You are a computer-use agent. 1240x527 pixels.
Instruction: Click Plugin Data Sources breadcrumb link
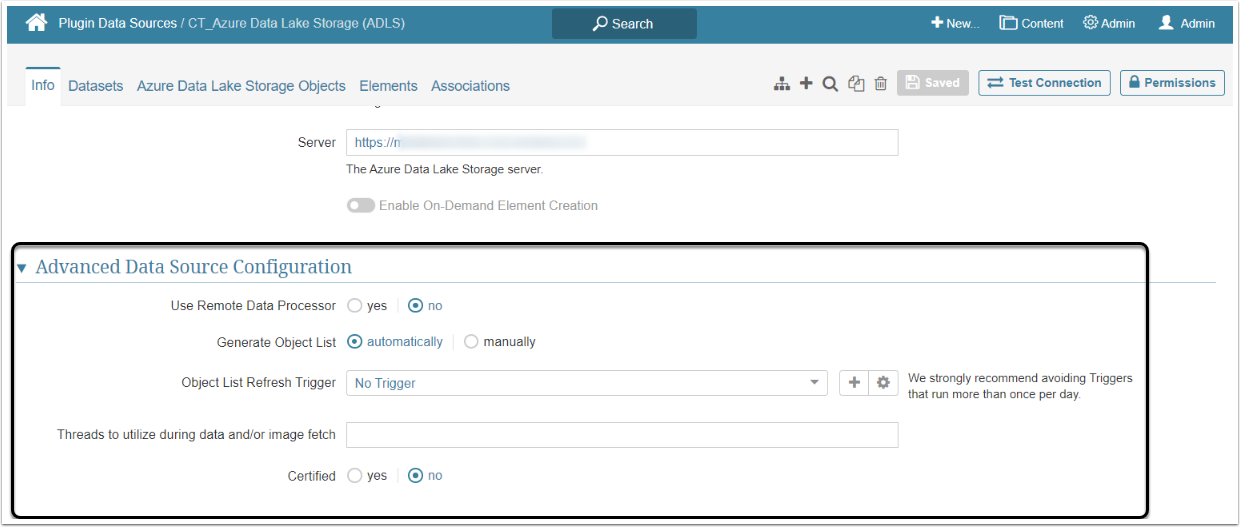[117, 23]
